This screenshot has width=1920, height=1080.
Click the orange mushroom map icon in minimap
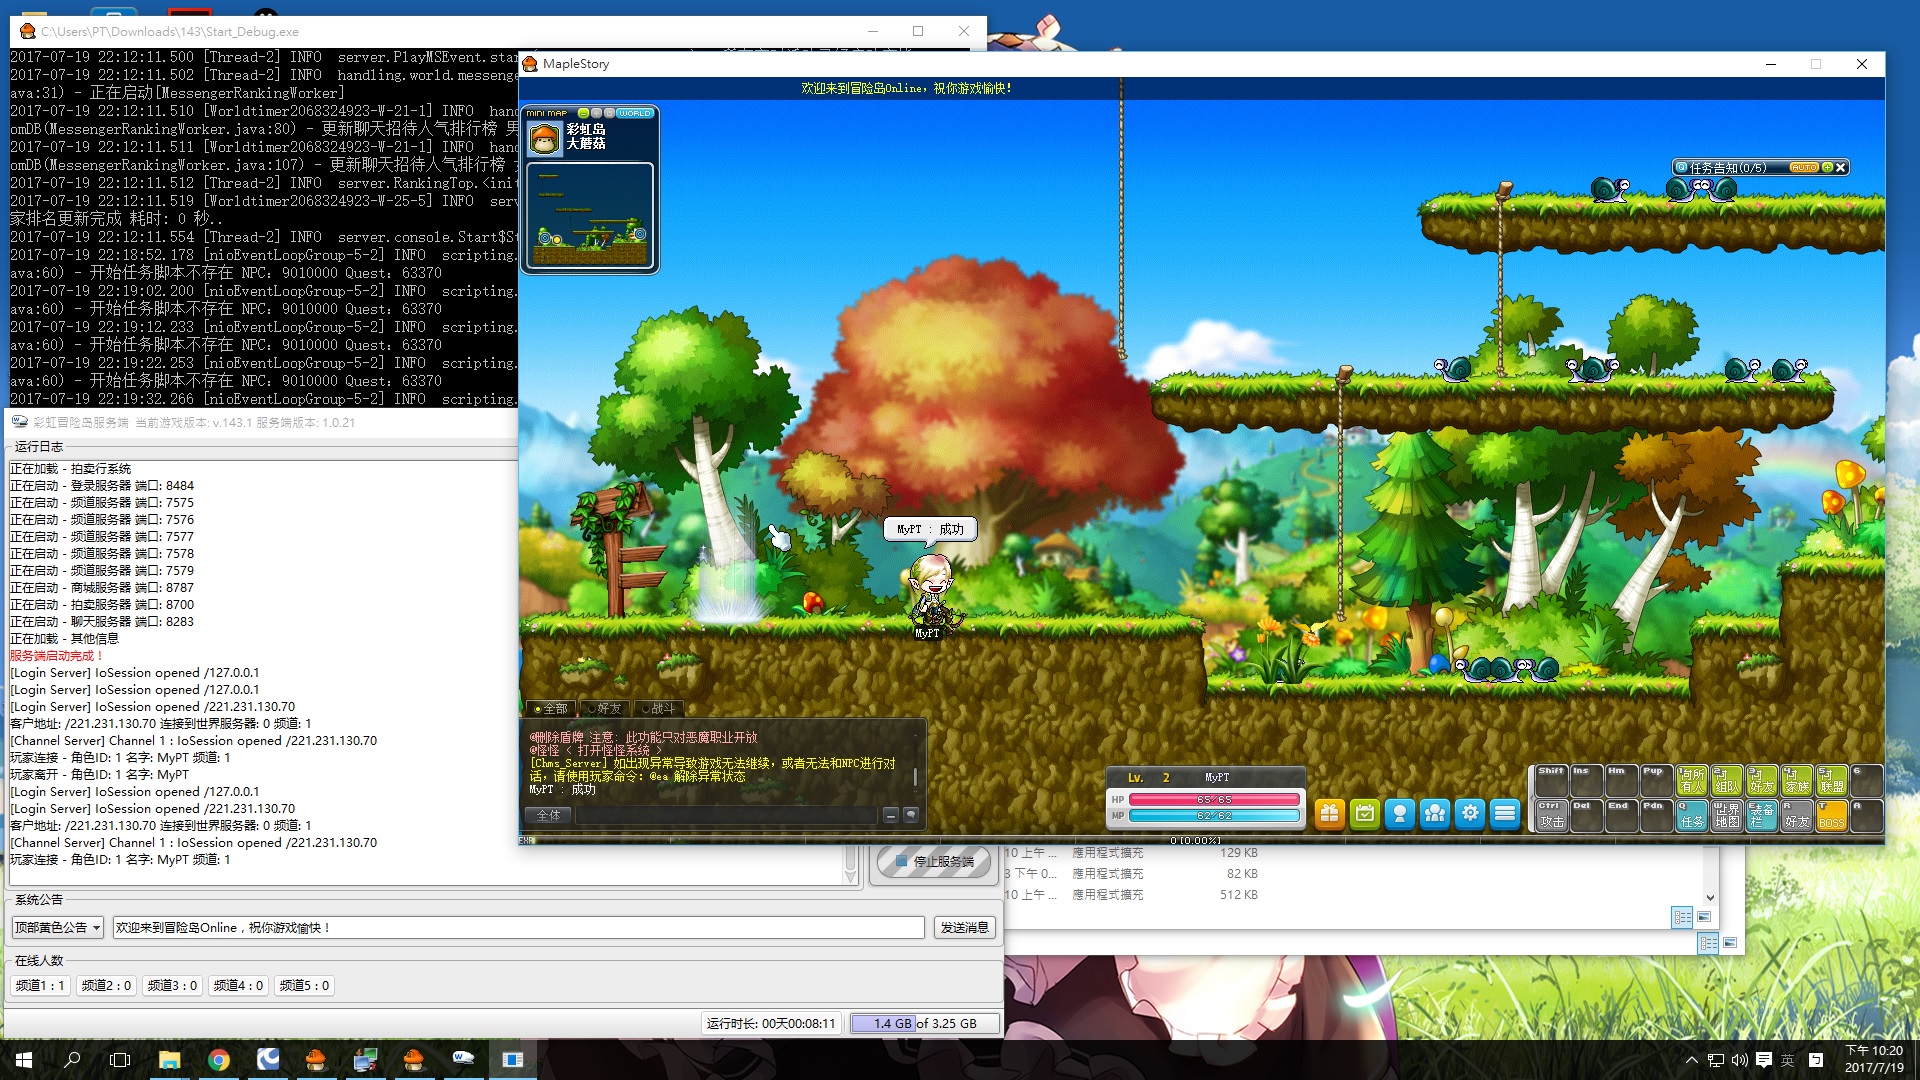(x=545, y=139)
